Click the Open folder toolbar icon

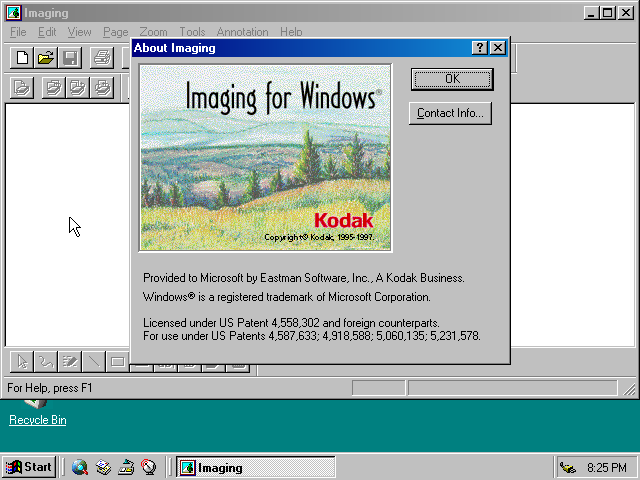pos(46,58)
